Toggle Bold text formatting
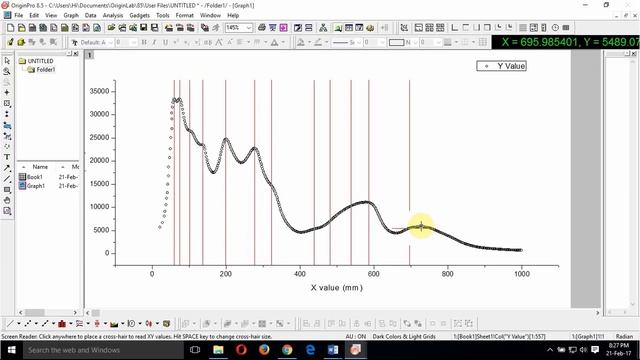 (x=144, y=42)
